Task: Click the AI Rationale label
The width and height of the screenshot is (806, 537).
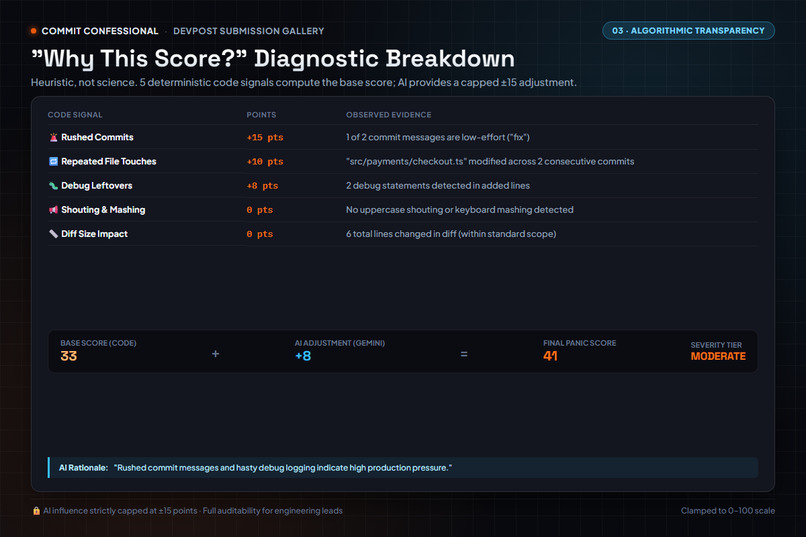Action: pyautogui.click(x=83, y=468)
